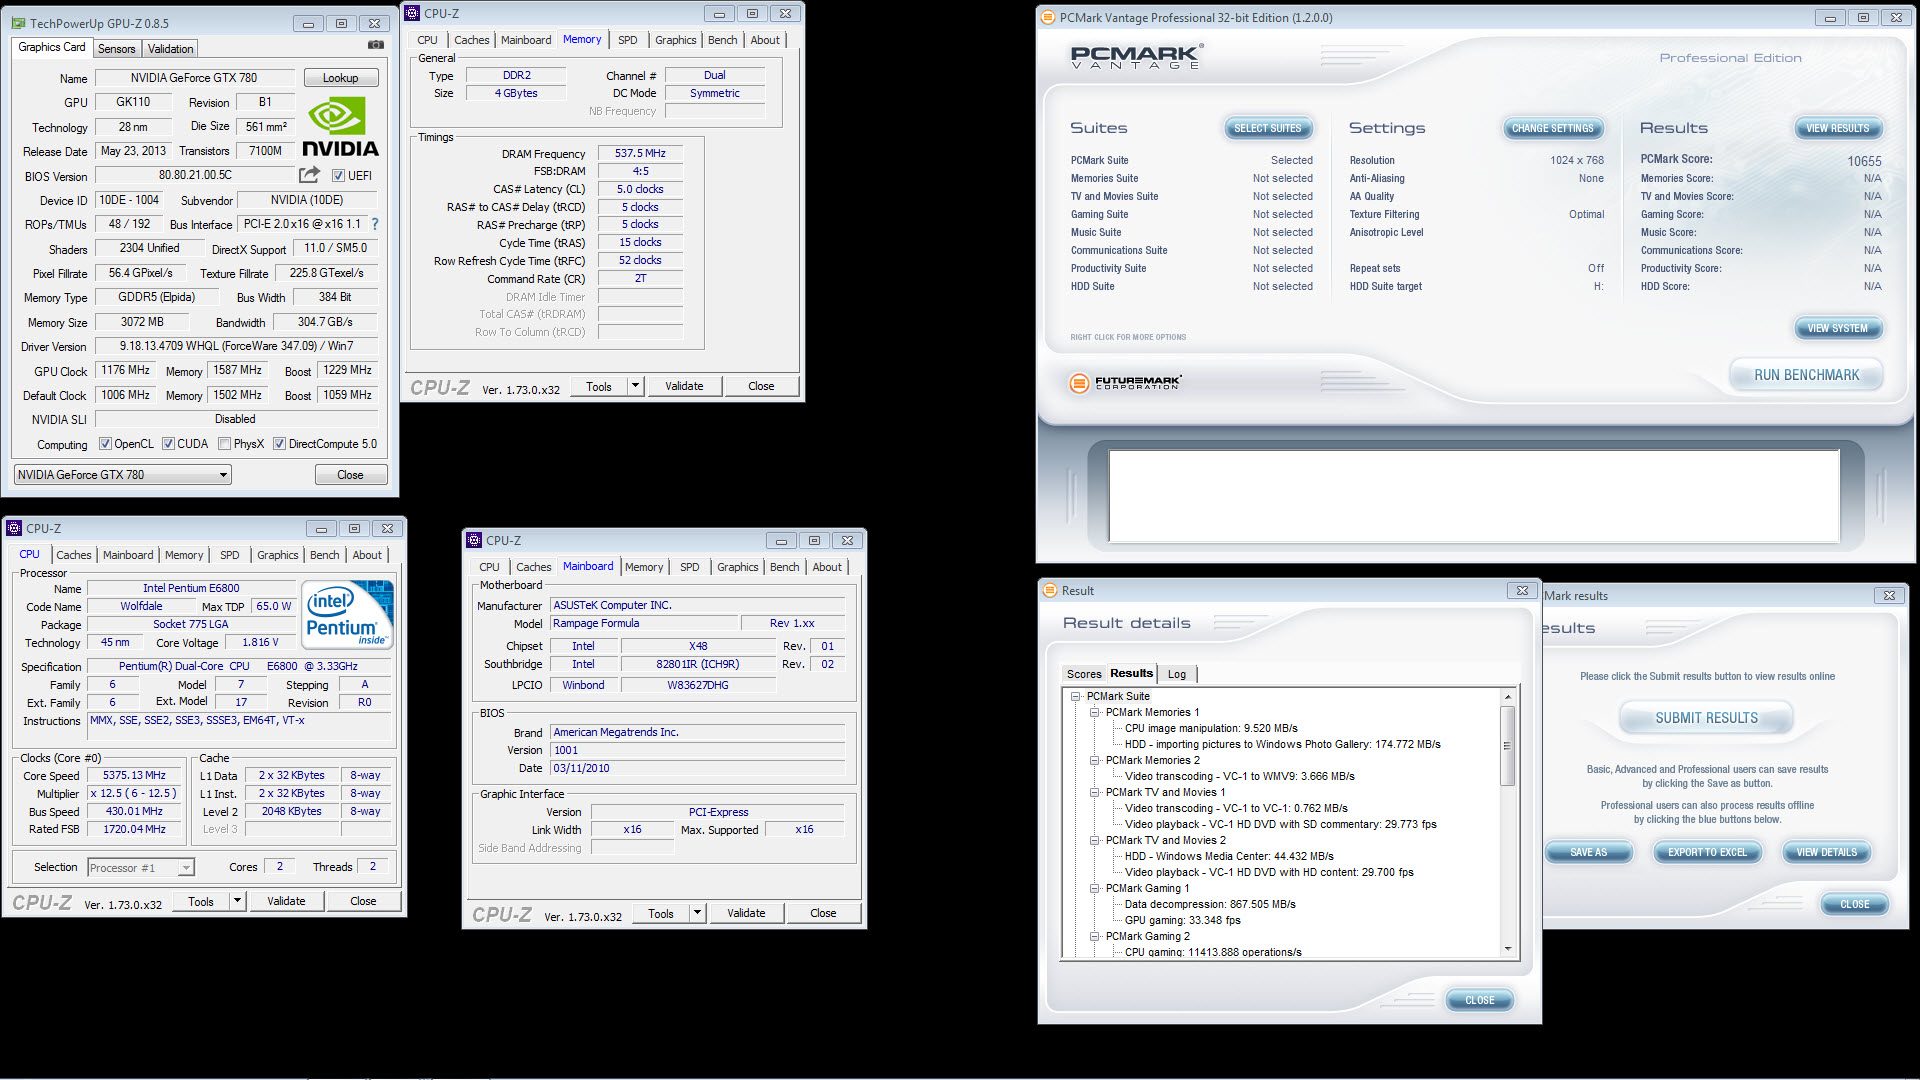The width and height of the screenshot is (1920, 1080).
Task: Open the Validation tab in GPU-Z
Action: click(x=170, y=49)
